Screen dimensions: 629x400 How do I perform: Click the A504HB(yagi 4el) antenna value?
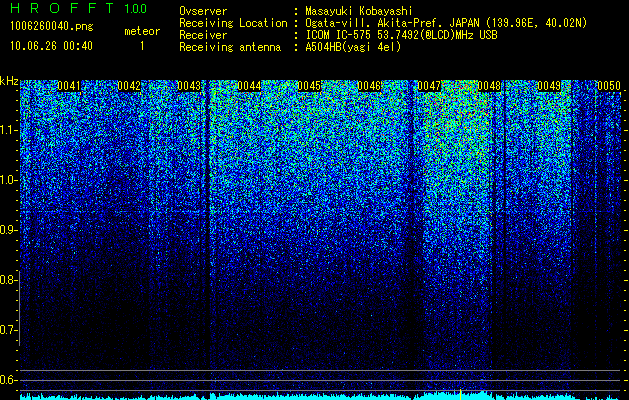[x=353, y=47]
